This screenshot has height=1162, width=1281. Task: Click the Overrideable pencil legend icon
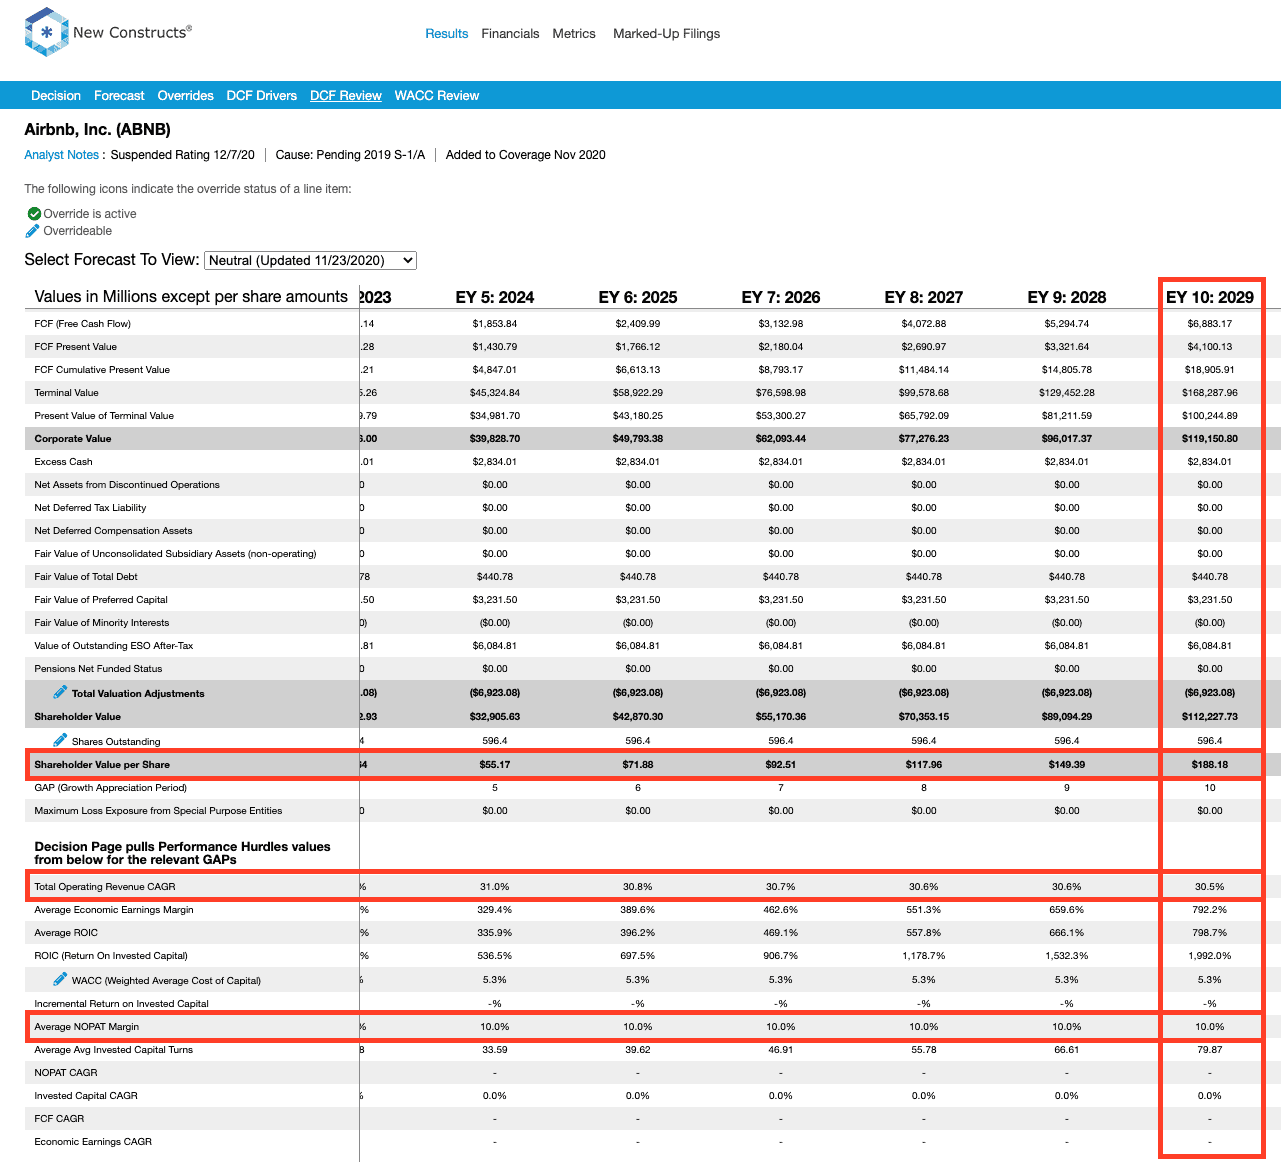33,231
